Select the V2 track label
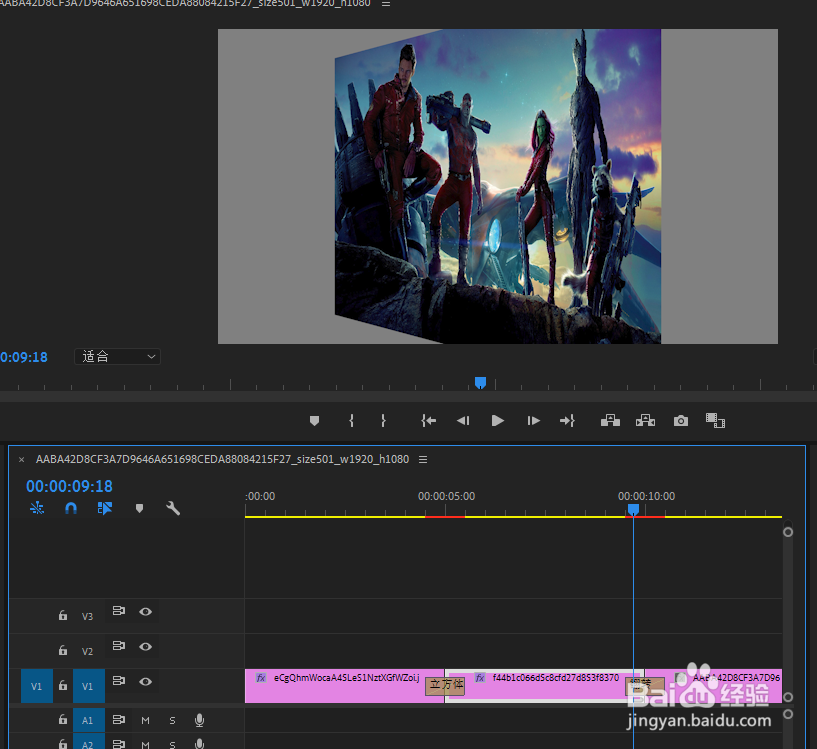The image size is (817, 749). tap(87, 652)
